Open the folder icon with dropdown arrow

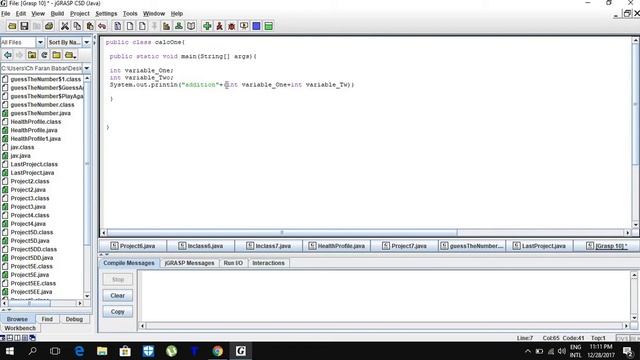70,55
